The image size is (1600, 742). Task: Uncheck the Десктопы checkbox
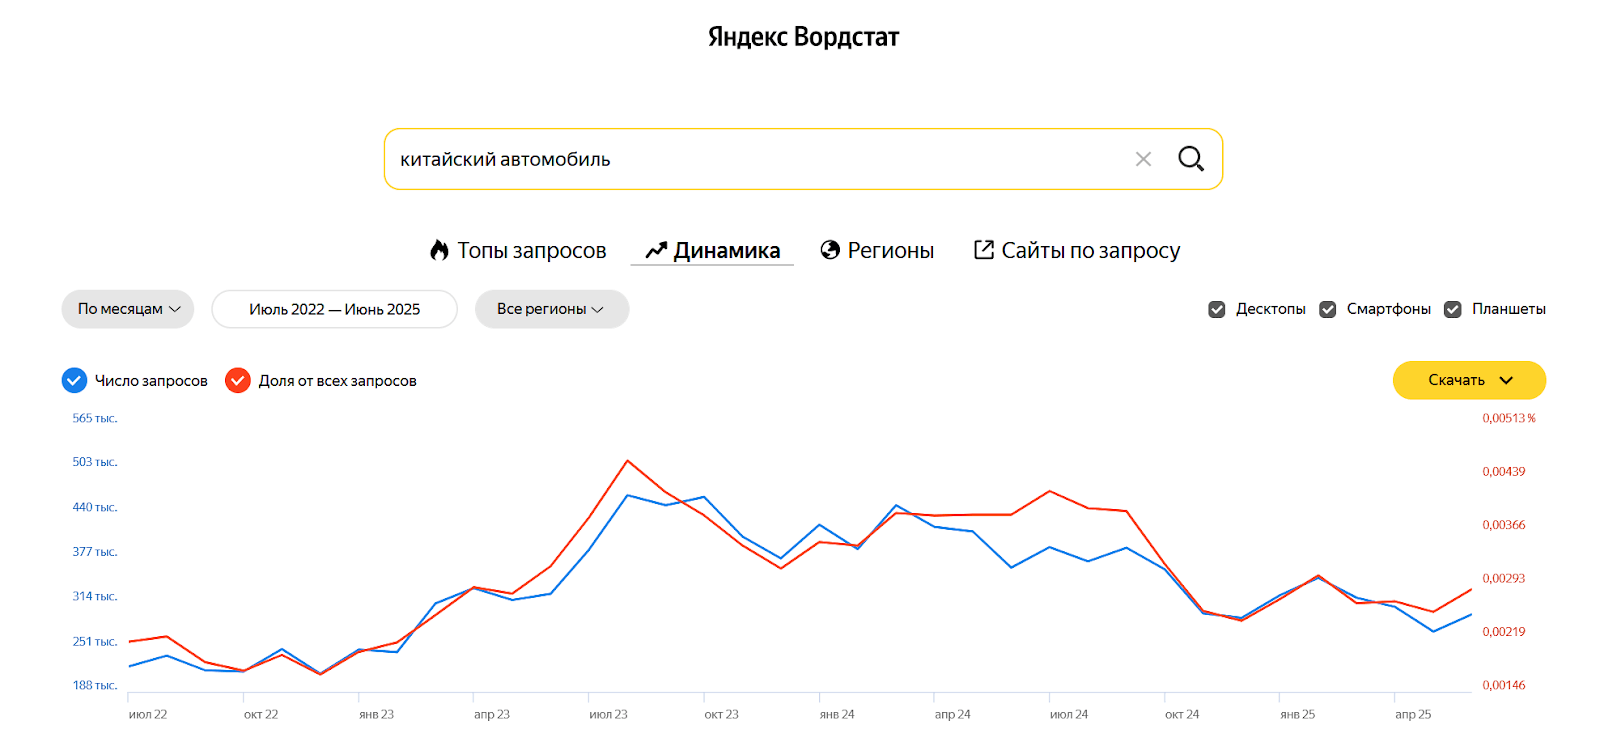[1217, 310]
